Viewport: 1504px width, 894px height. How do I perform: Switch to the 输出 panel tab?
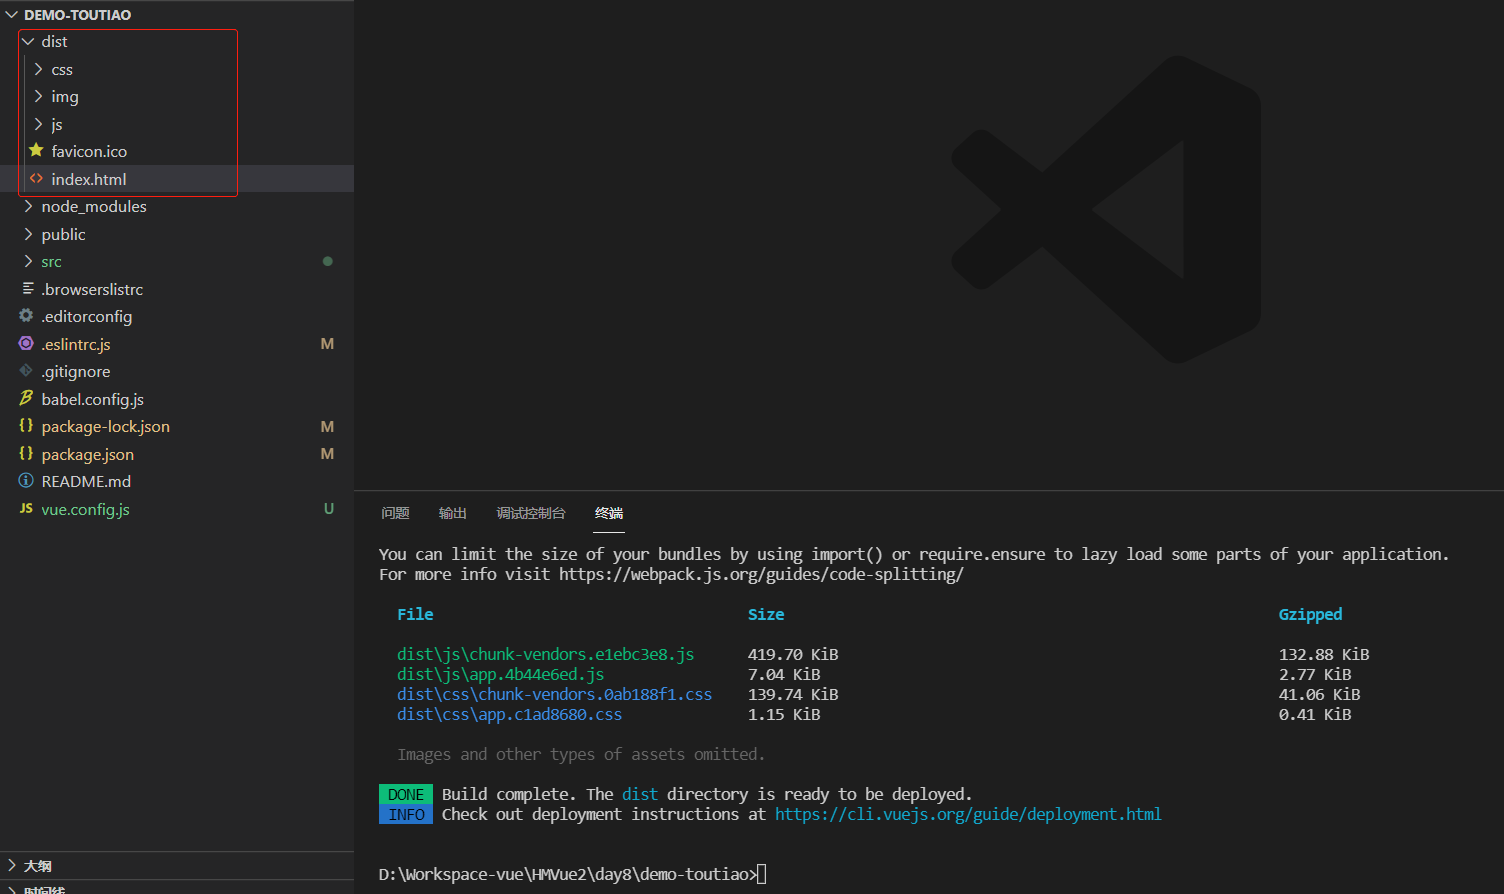[453, 513]
